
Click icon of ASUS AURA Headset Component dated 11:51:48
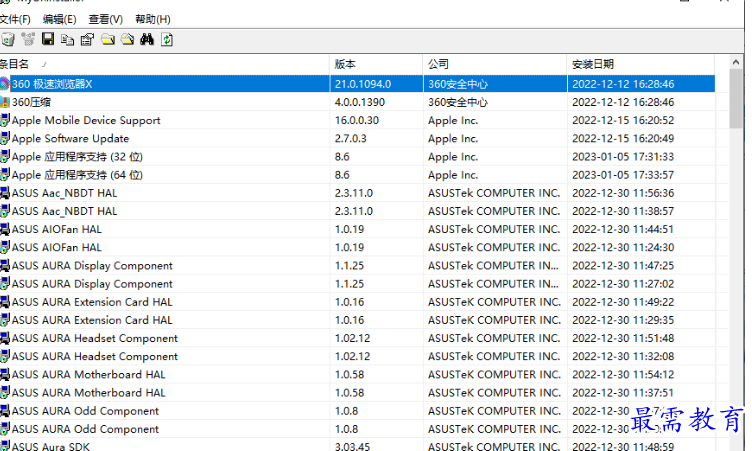click(x=4, y=338)
